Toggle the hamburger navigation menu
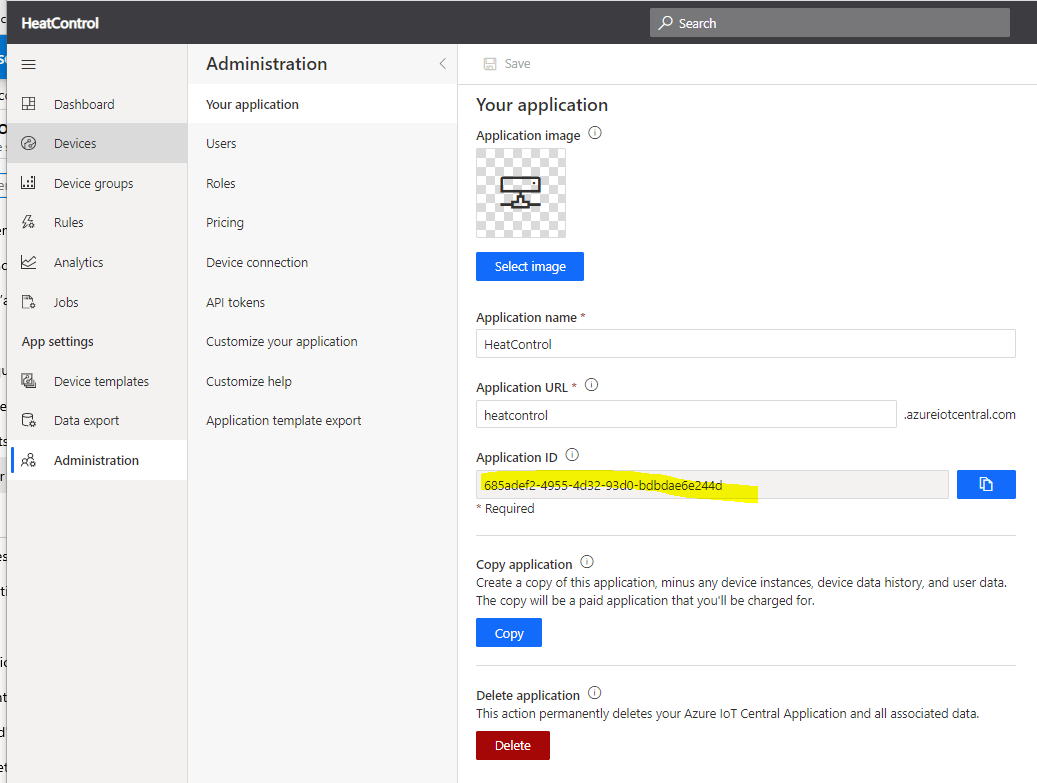The height and width of the screenshot is (783, 1037). point(28,64)
